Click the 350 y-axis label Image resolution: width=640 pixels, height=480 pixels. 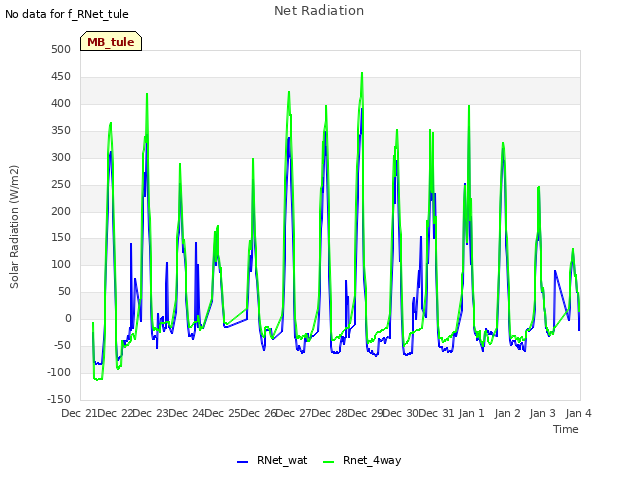click(61, 130)
